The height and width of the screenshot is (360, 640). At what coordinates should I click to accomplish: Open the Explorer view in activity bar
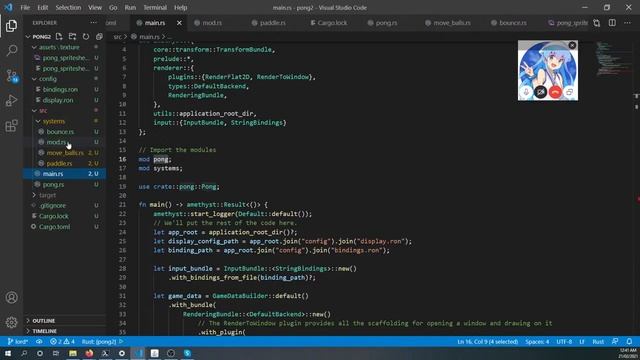(11, 26)
